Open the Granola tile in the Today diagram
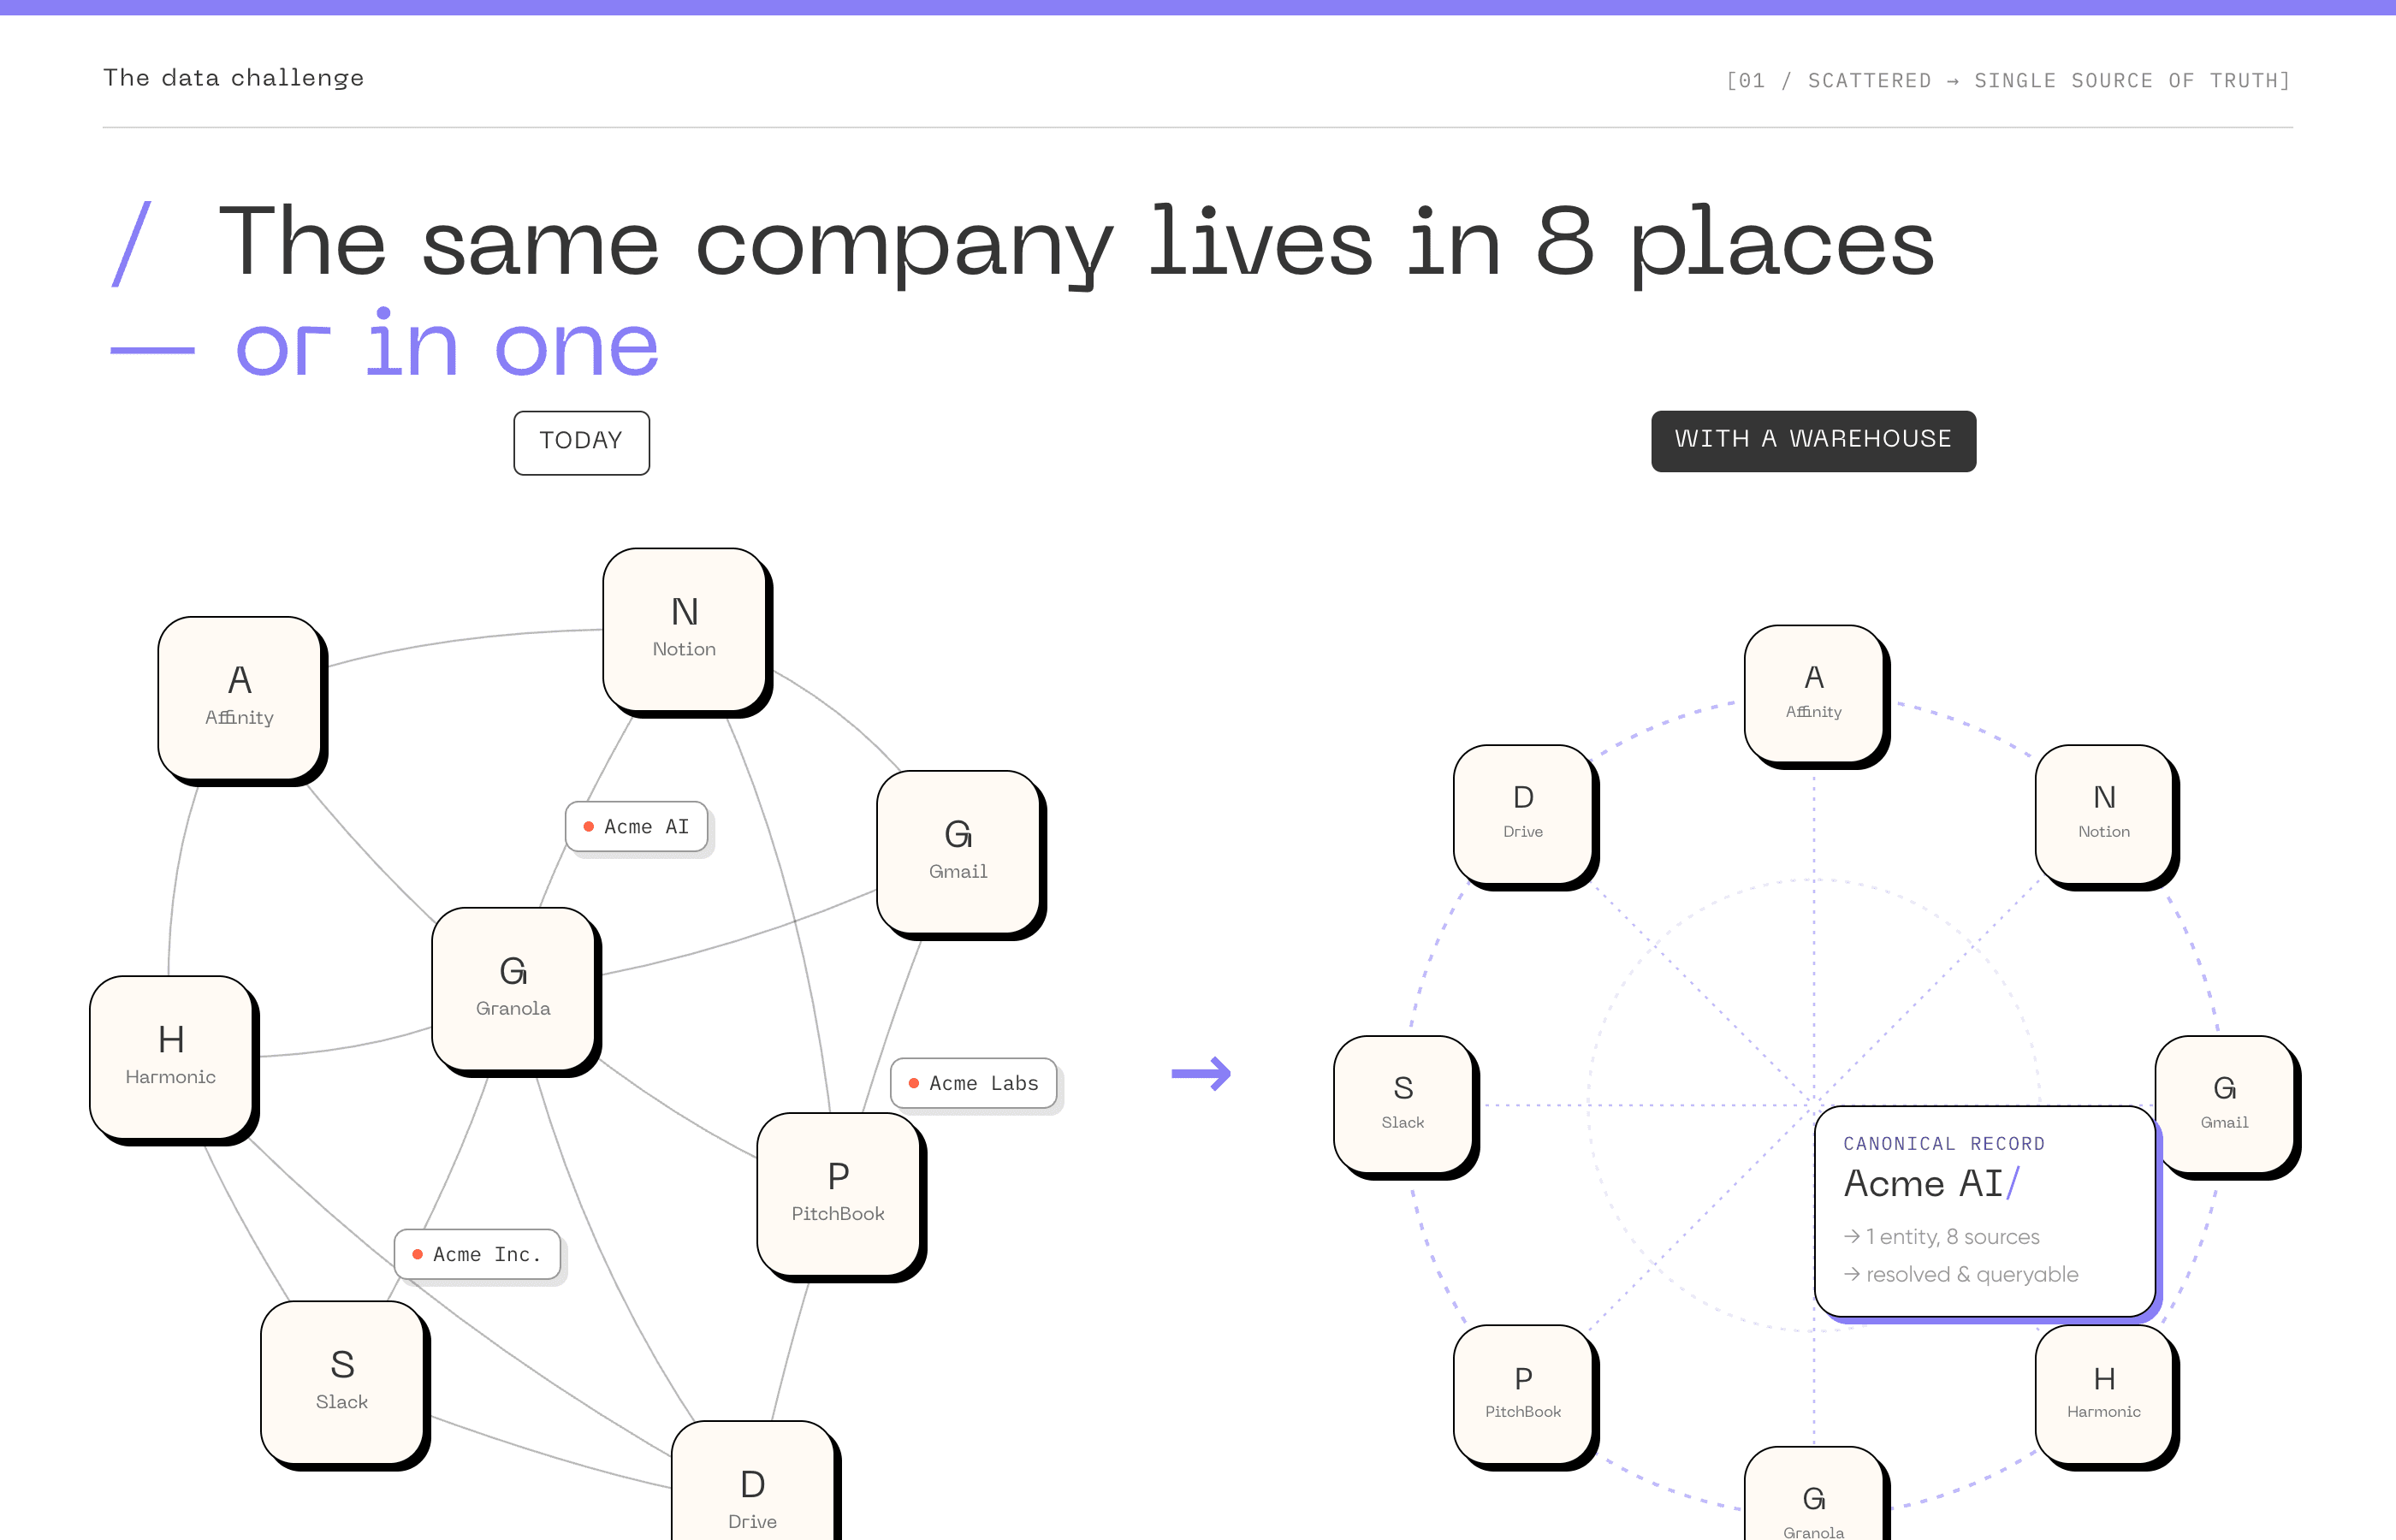The image size is (2396, 1540). pyautogui.click(x=514, y=989)
